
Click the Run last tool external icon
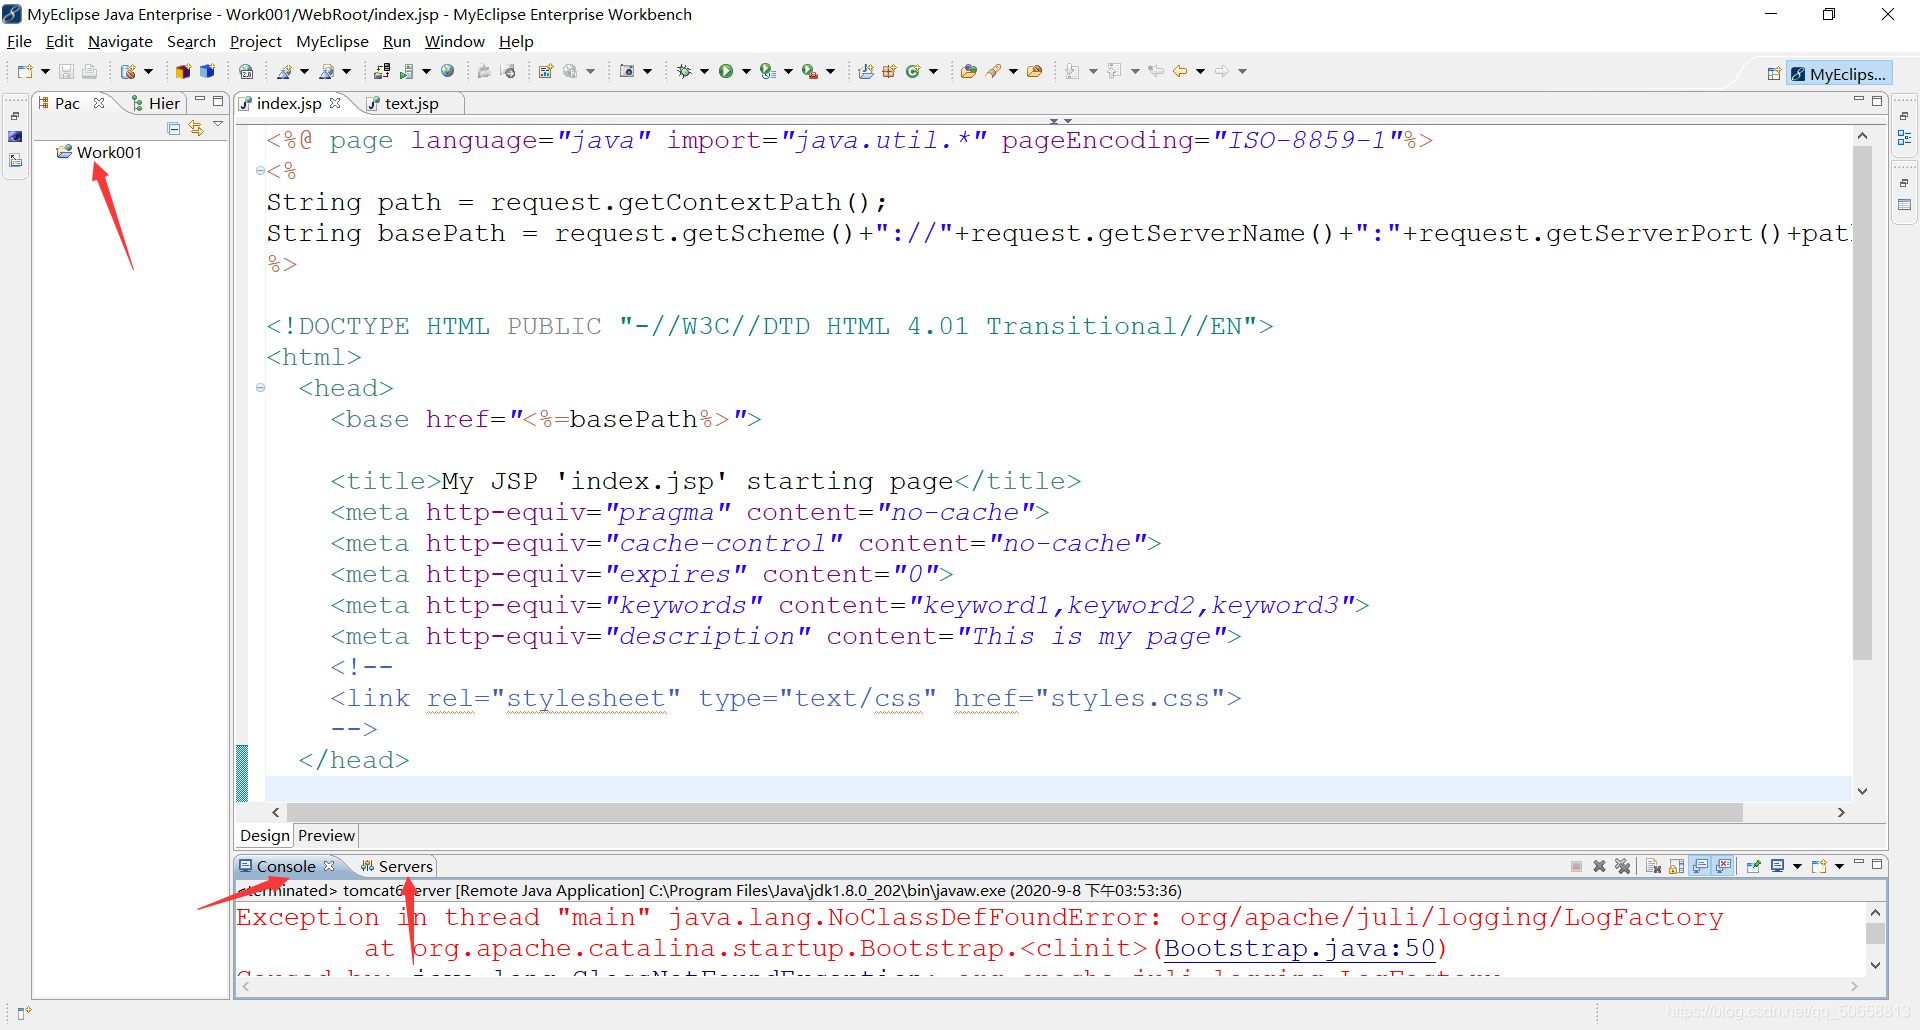[809, 71]
